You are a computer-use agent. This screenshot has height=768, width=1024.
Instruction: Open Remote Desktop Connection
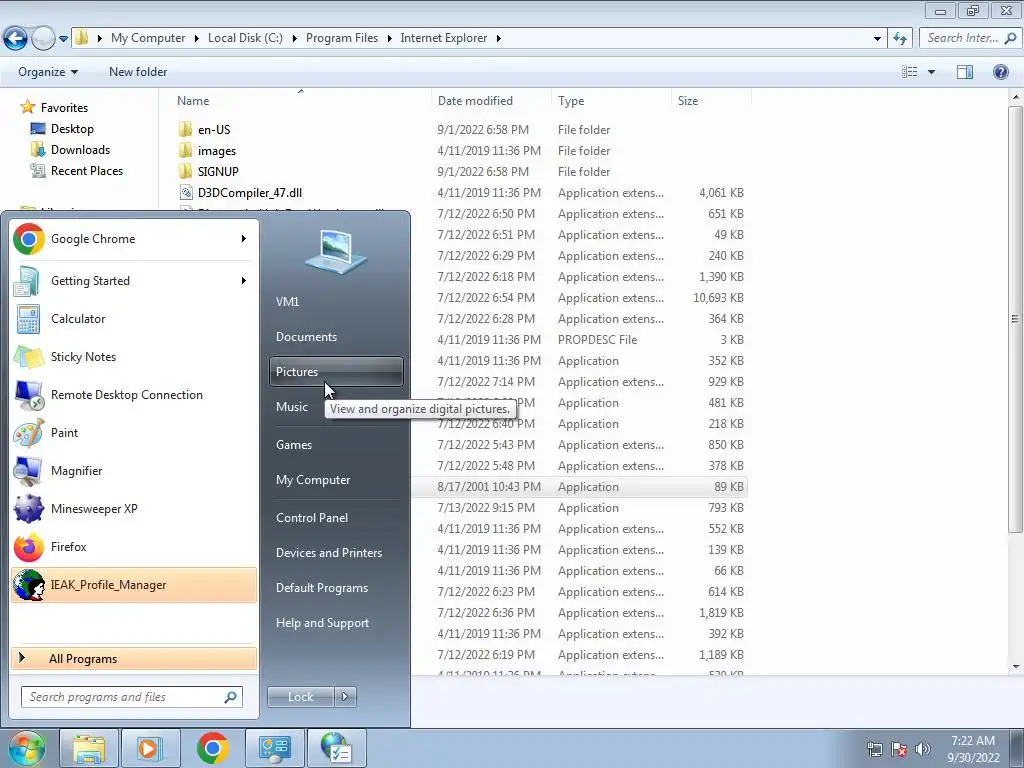click(x=134, y=394)
